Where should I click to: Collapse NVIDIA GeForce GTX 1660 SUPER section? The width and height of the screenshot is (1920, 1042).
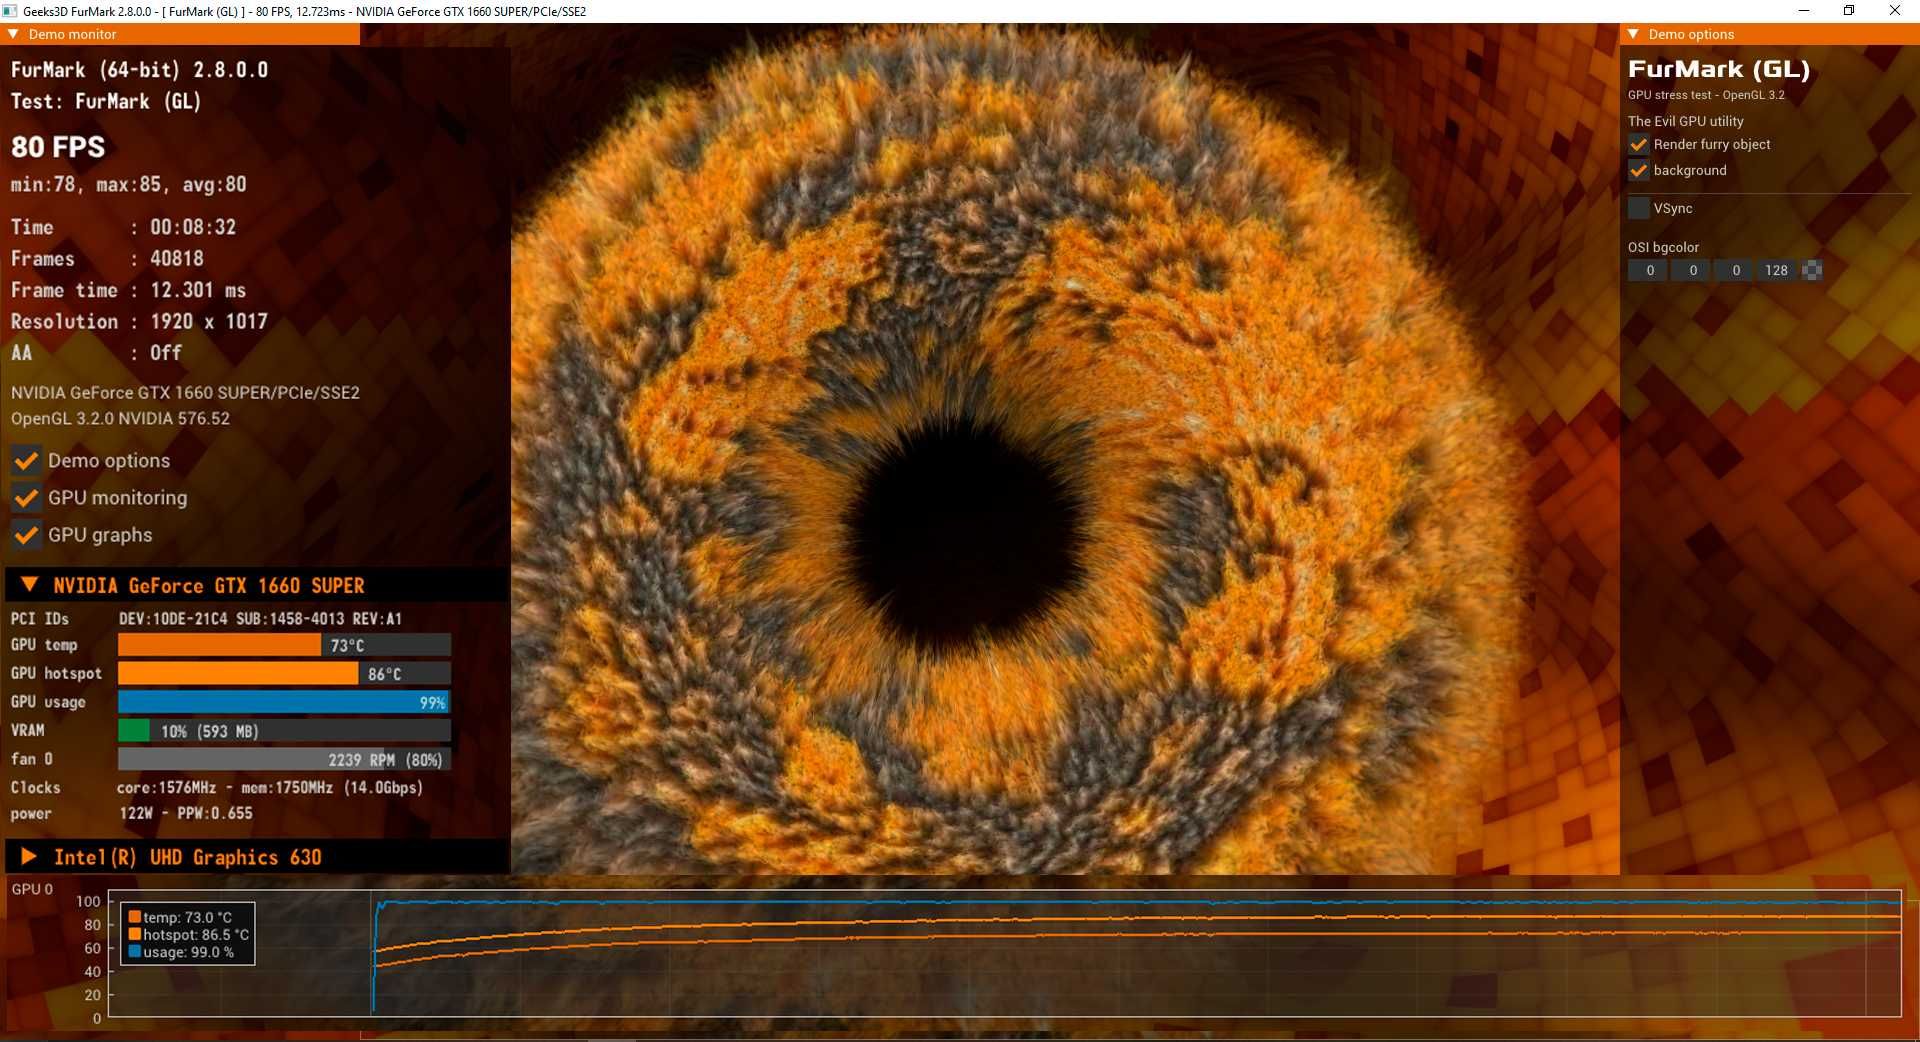pyautogui.click(x=30, y=585)
